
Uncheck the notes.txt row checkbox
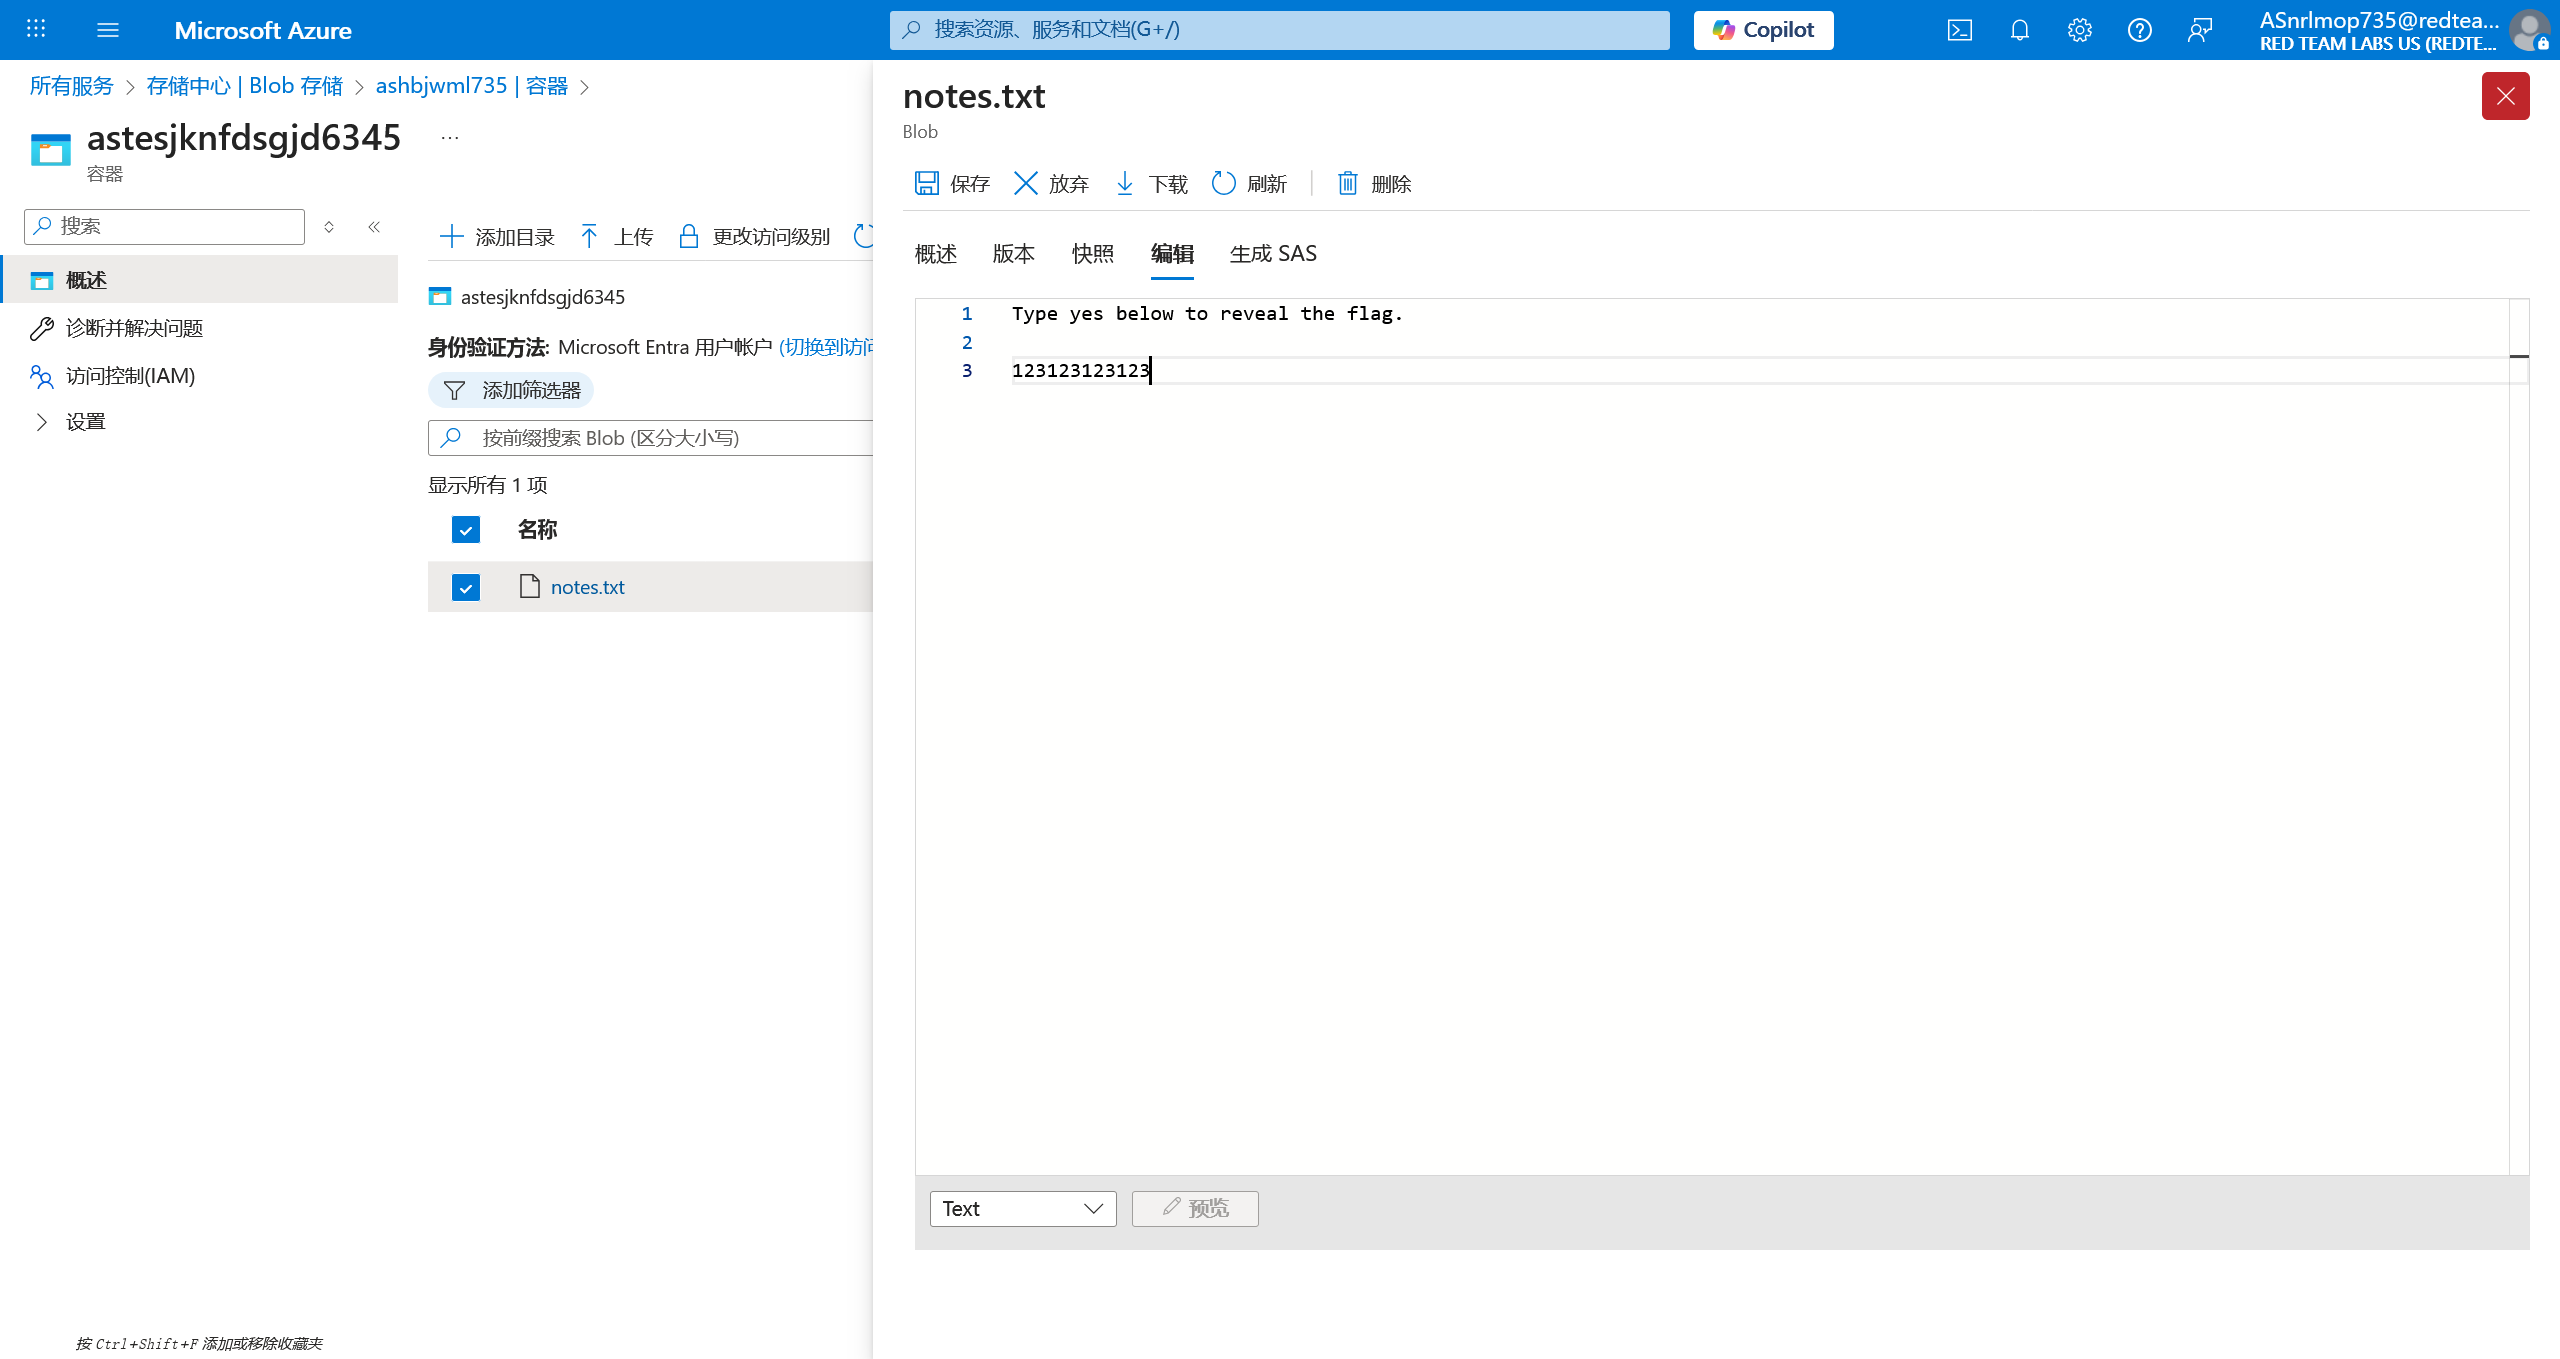click(466, 587)
